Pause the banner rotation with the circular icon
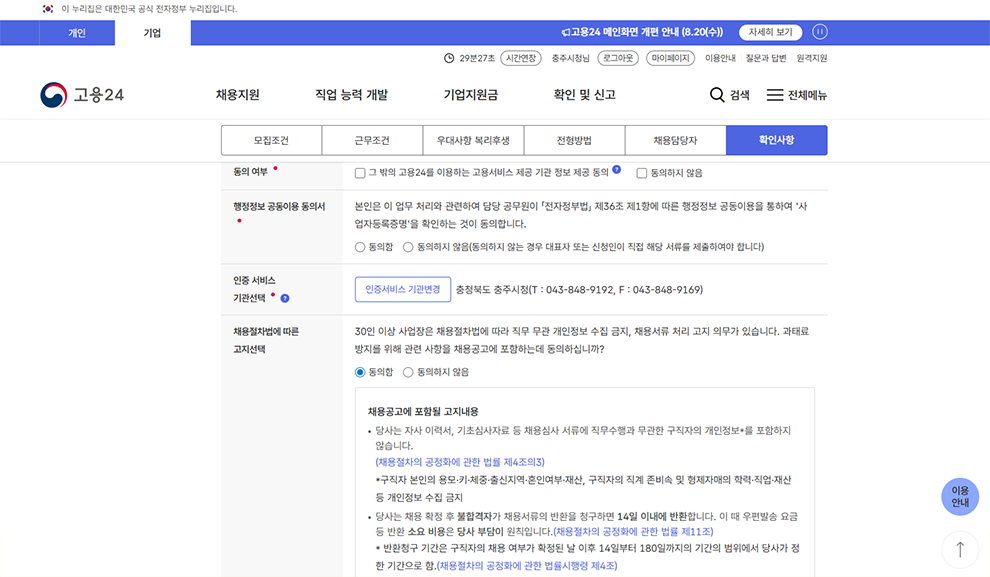The width and height of the screenshot is (990, 577). coord(819,31)
